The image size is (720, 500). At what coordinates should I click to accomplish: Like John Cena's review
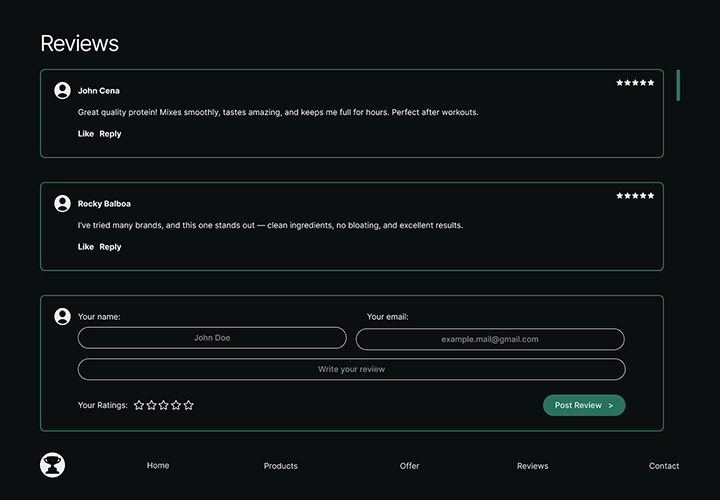[x=86, y=134]
